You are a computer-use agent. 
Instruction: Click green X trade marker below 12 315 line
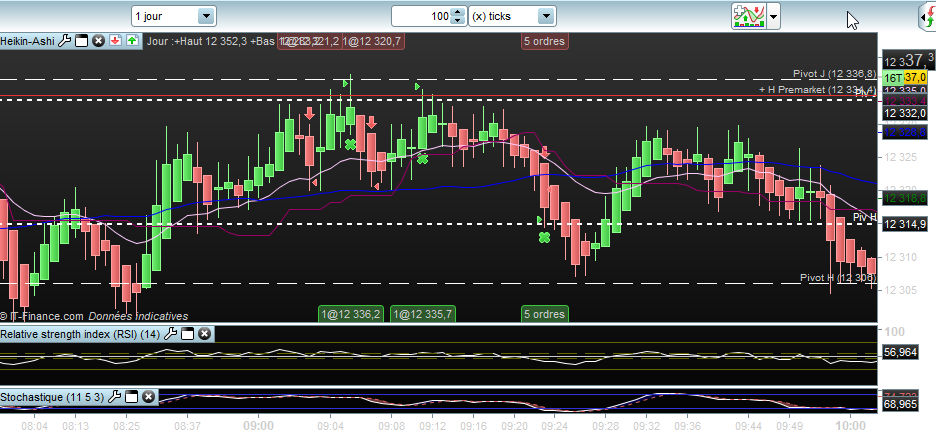544,238
